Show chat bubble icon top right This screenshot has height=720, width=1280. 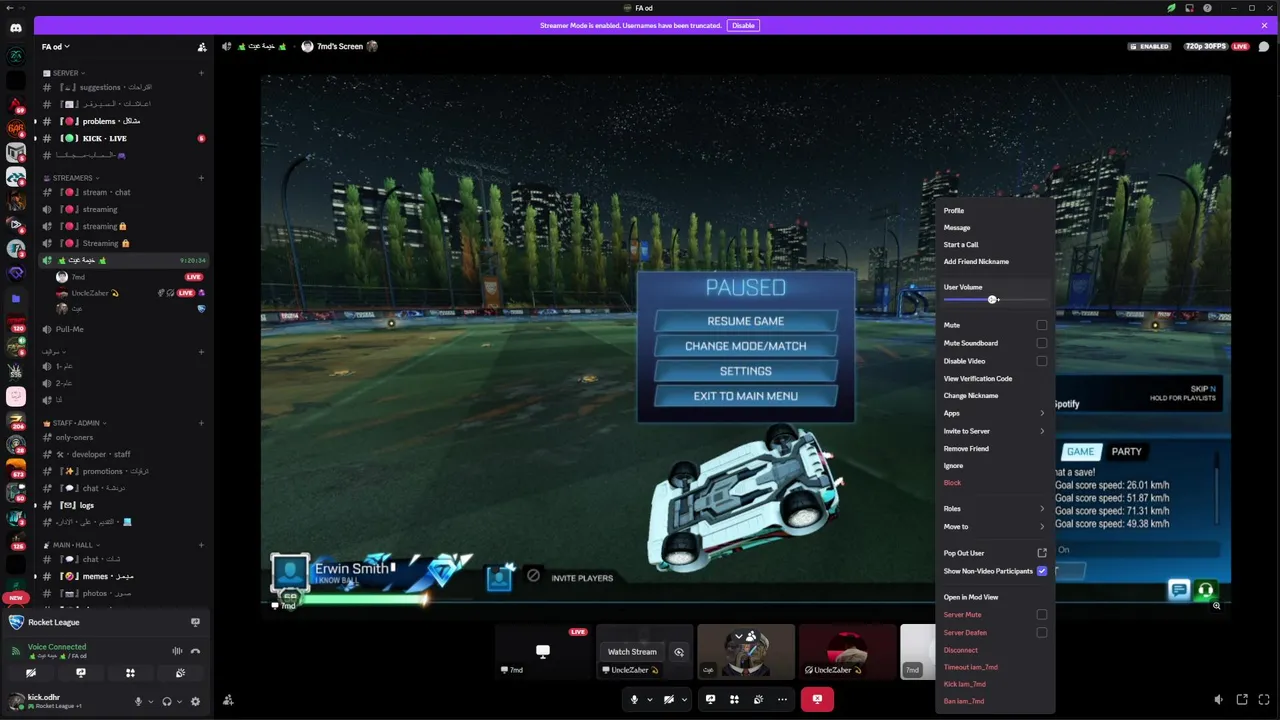[x=1264, y=46]
